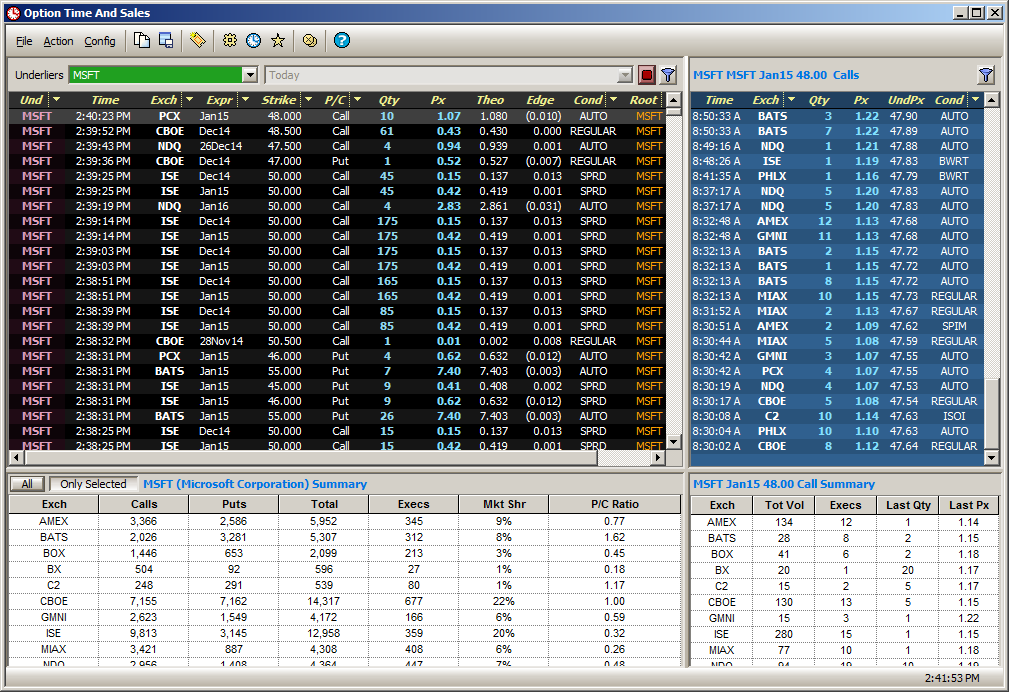
Task: Click the main grid scroll down arrow
Action: (x=673, y=442)
